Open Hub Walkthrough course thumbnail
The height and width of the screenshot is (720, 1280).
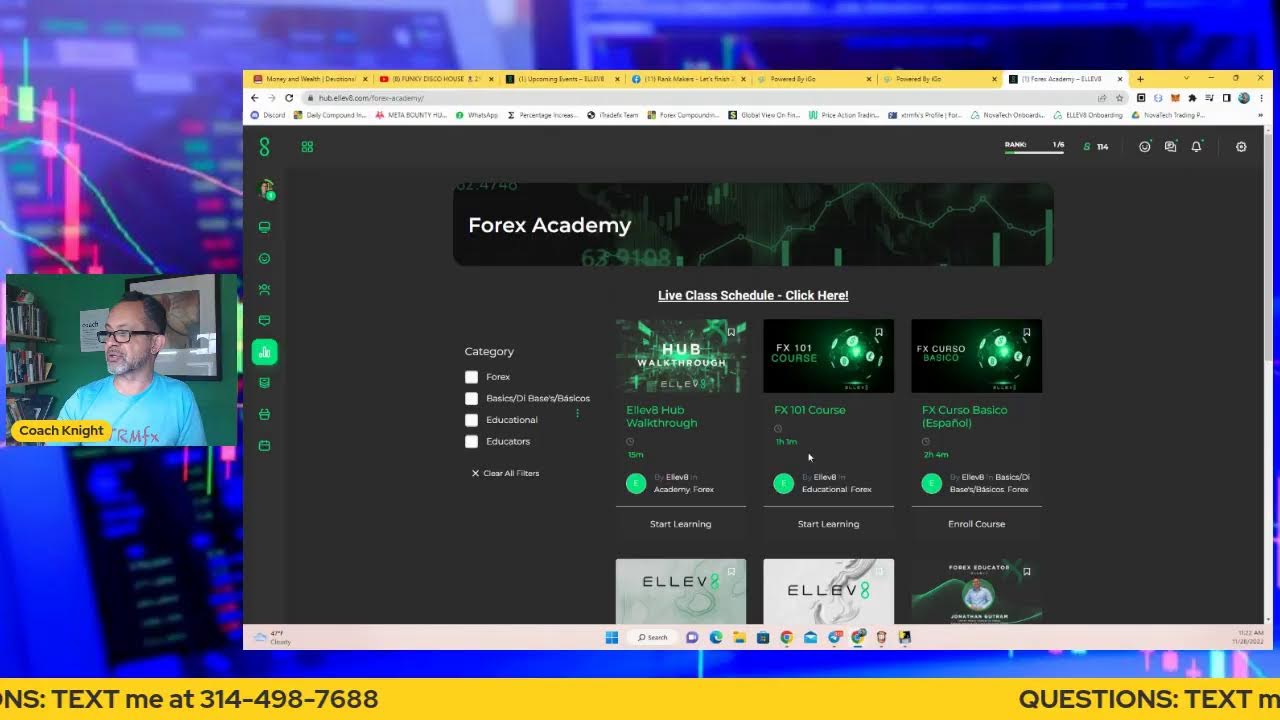pos(681,356)
